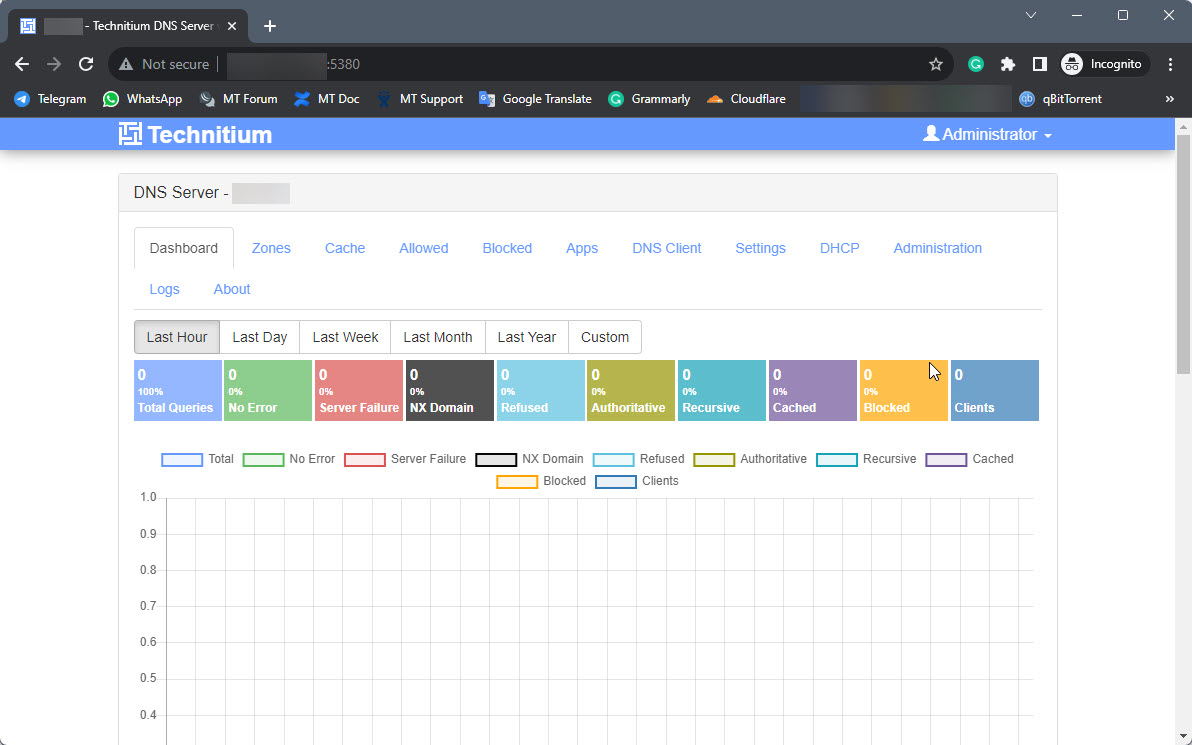Open the Extensions puzzle icon
The image size is (1192, 745).
tap(1007, 65)
